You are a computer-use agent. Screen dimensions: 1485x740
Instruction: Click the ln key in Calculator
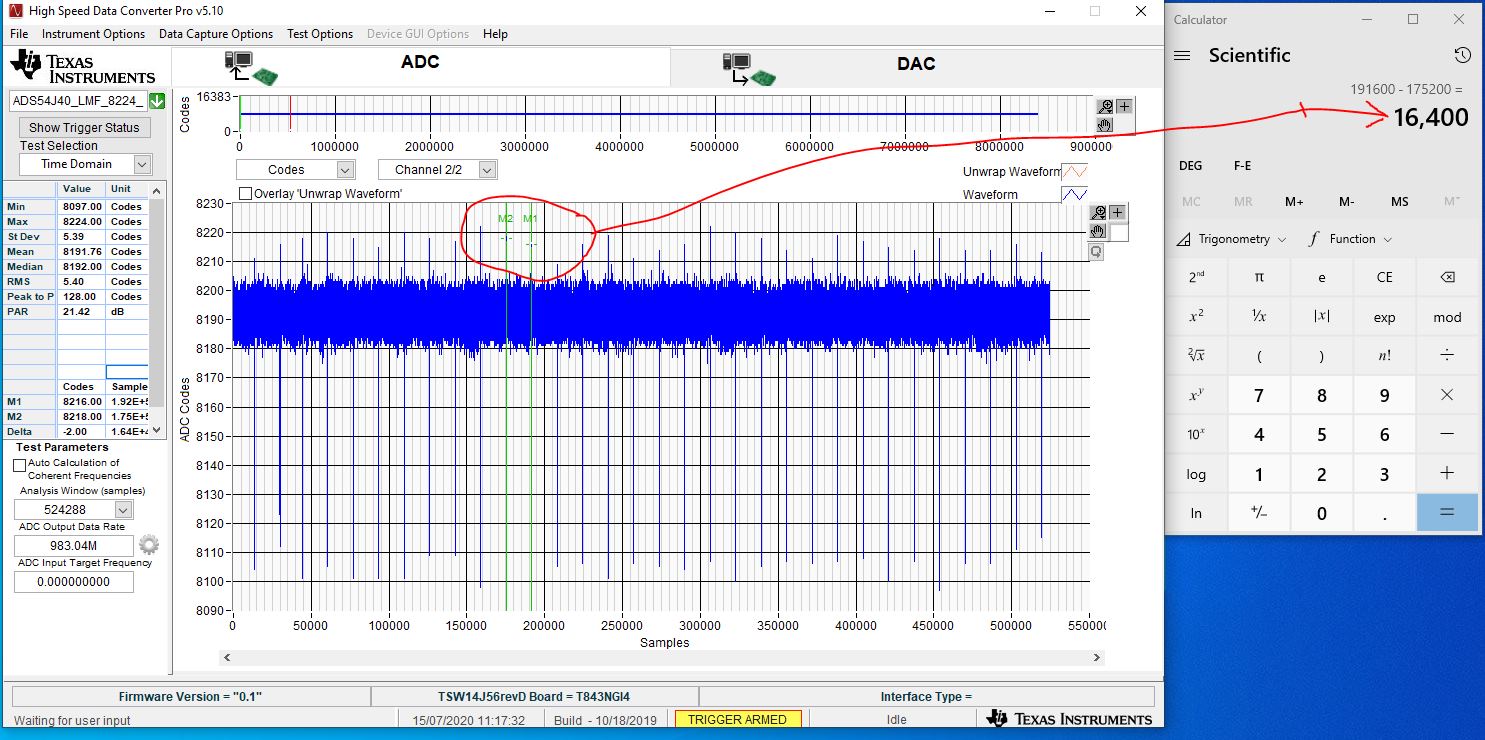[x=1196, y=513]
